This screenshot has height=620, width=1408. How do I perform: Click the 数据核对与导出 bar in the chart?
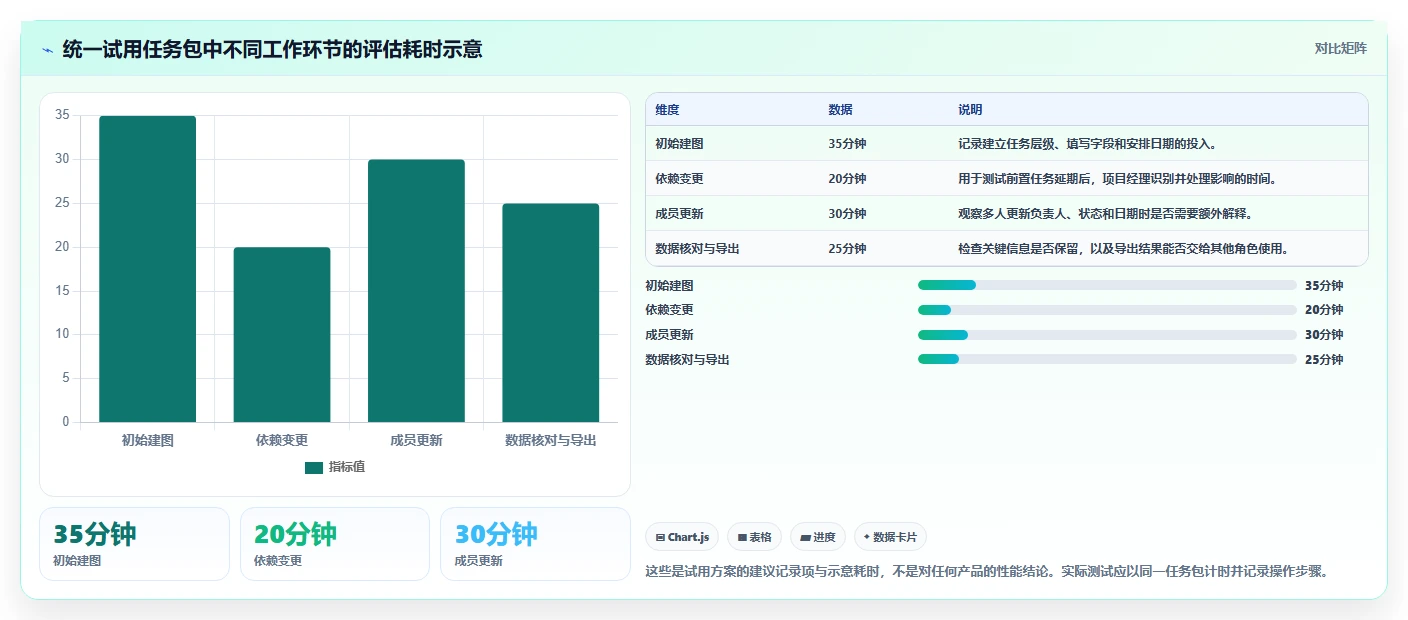click(551, 313)
